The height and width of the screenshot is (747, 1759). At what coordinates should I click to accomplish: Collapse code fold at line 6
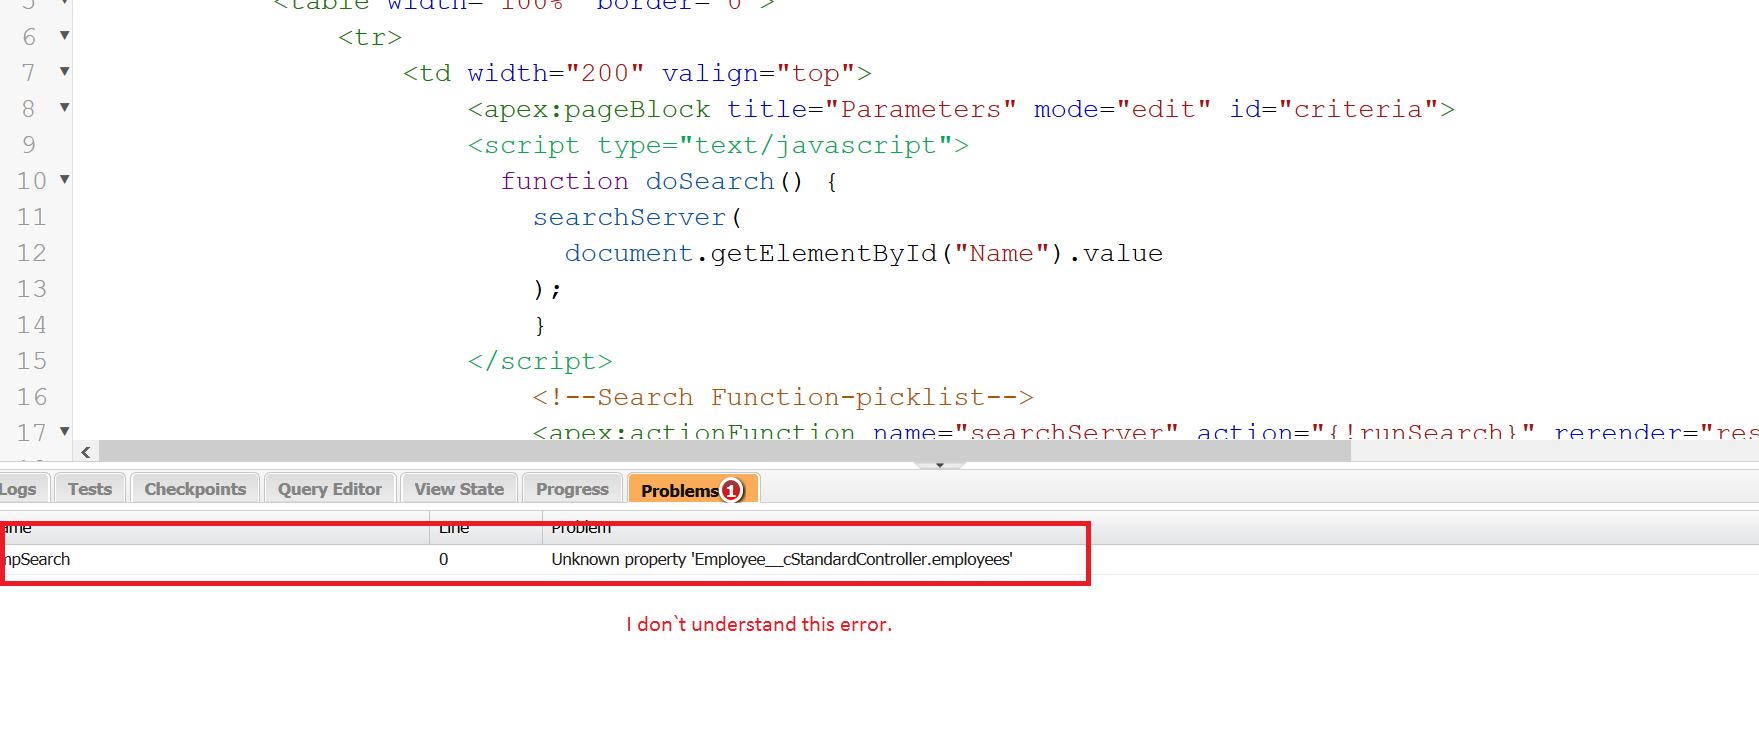click(65, 36)
